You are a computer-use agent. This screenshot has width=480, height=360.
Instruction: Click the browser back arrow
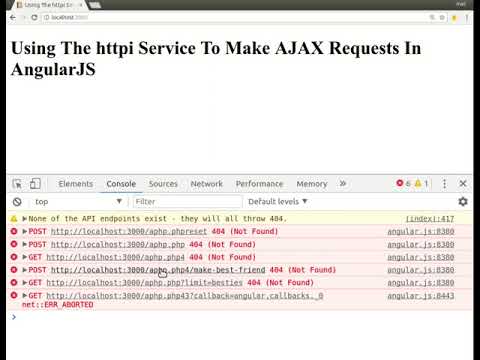(x=13, y=17)
